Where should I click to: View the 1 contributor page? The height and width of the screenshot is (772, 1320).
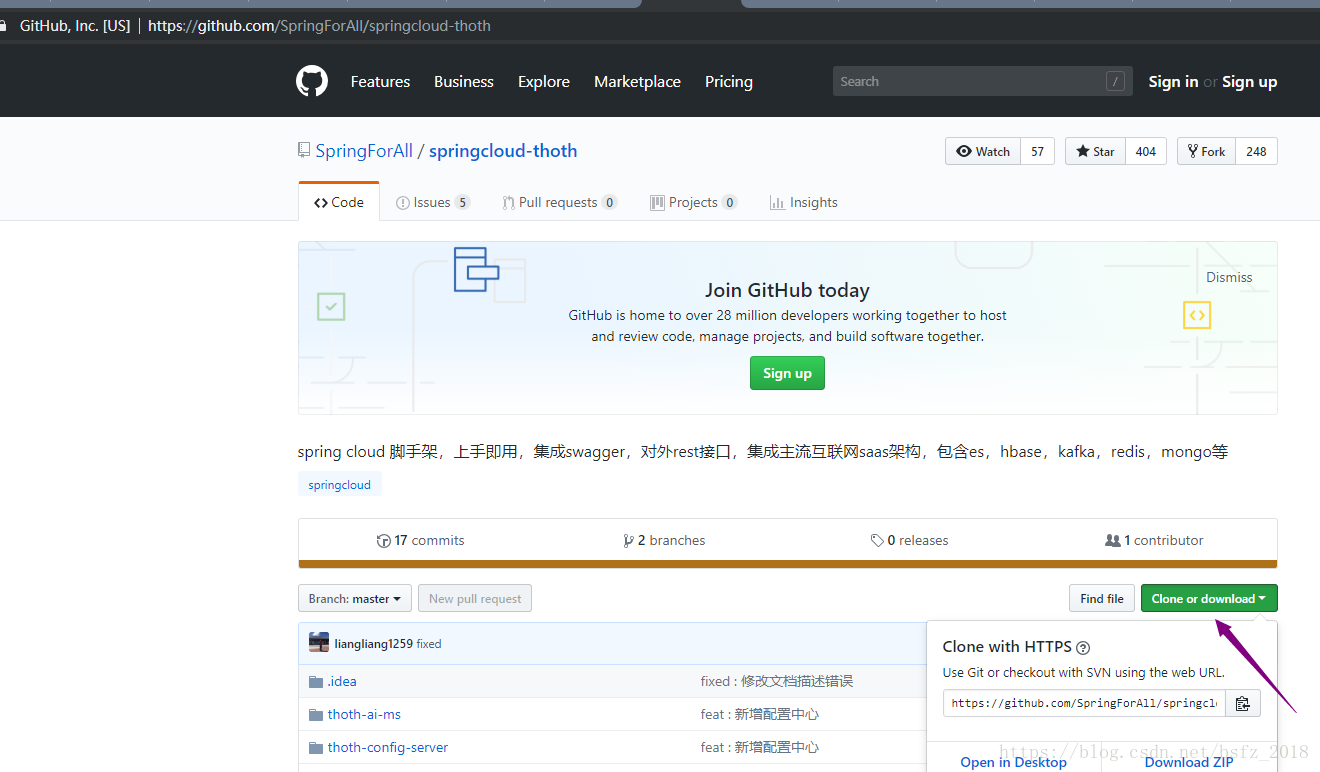1154,540
